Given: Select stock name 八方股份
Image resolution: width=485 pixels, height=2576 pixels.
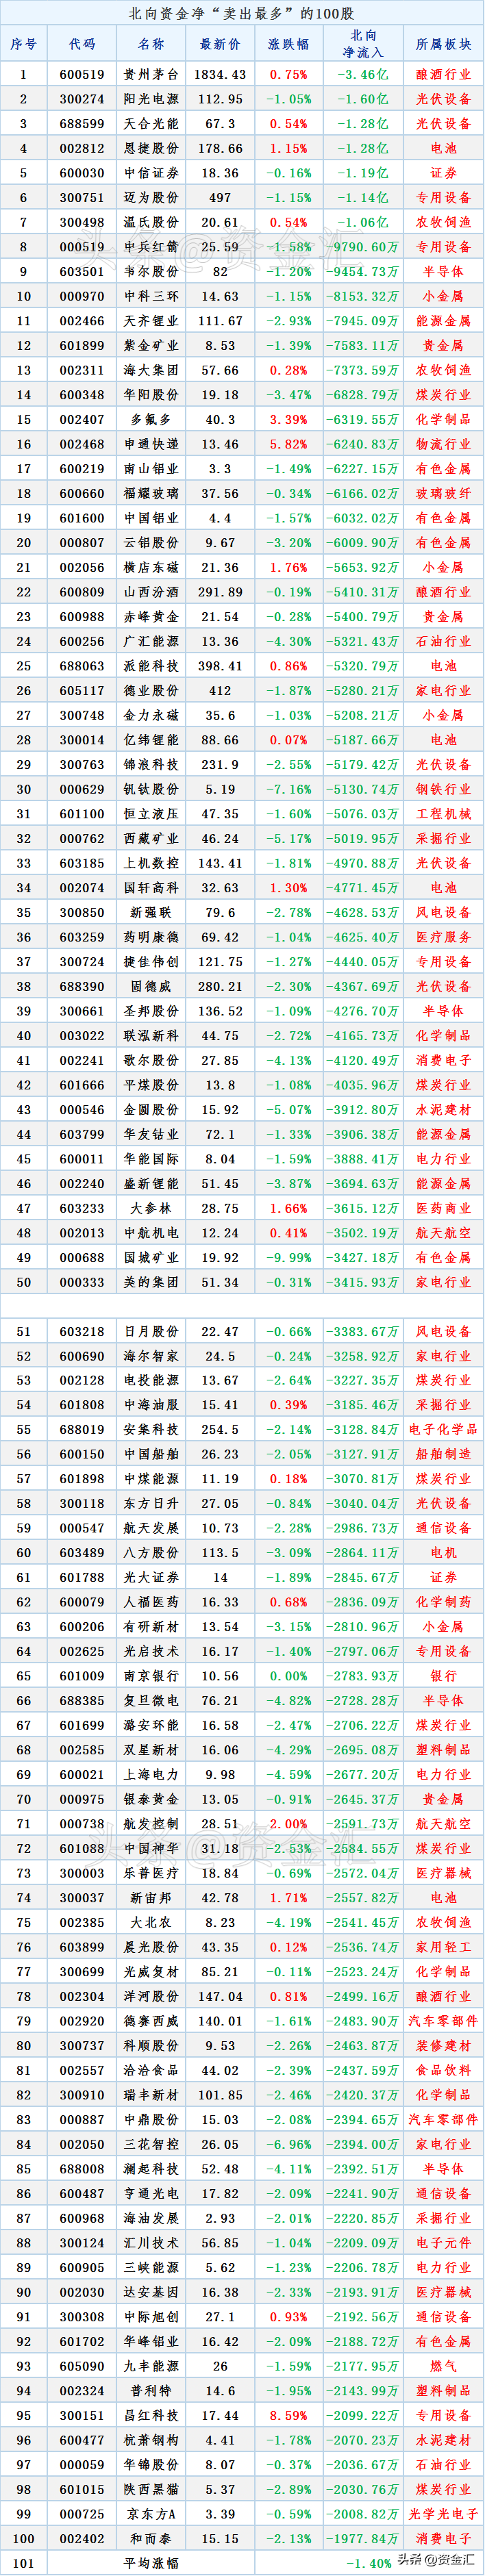Looking at the screenshot, I should click(151, 1553).
